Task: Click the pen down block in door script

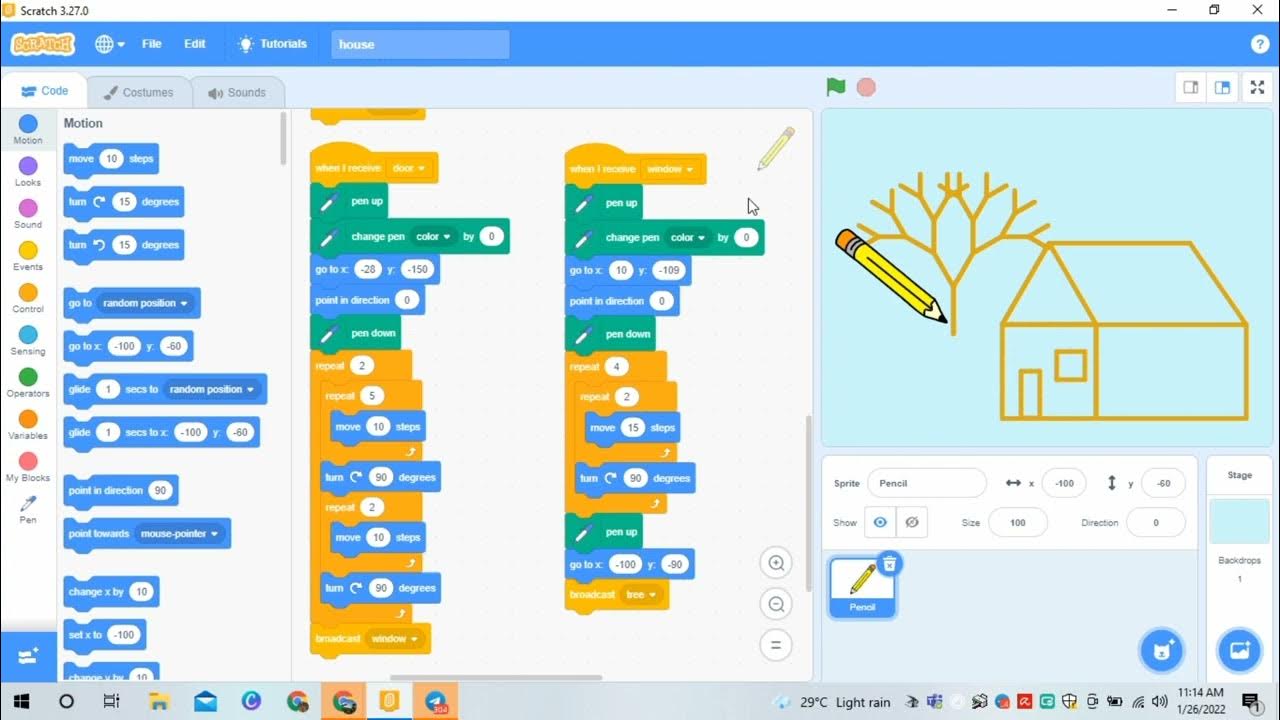Action: click(x=356, y=333)
